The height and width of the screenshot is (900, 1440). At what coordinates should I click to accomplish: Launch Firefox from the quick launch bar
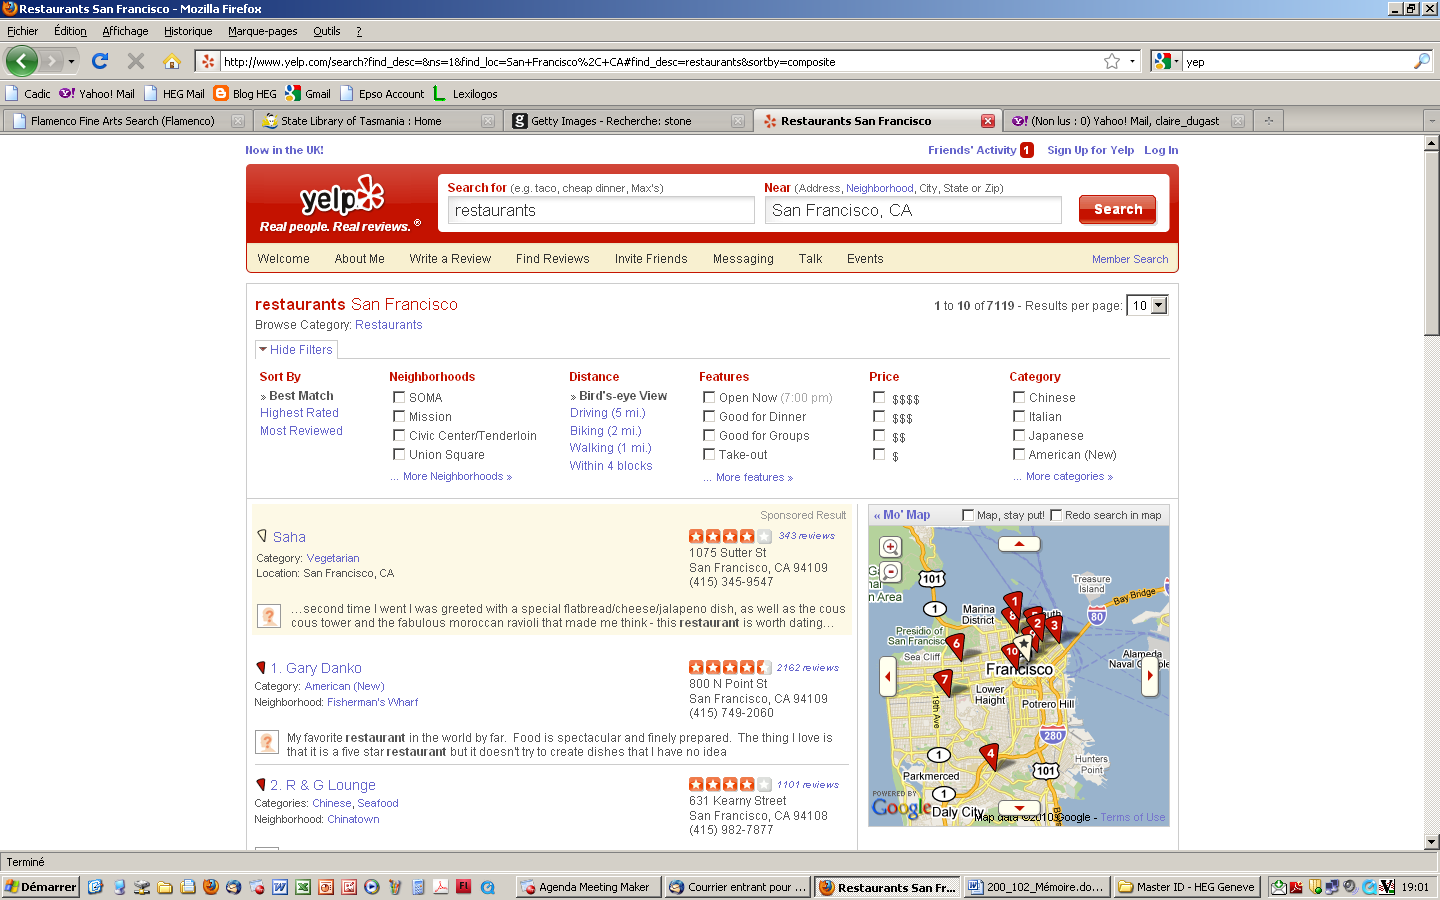point(211,887)
